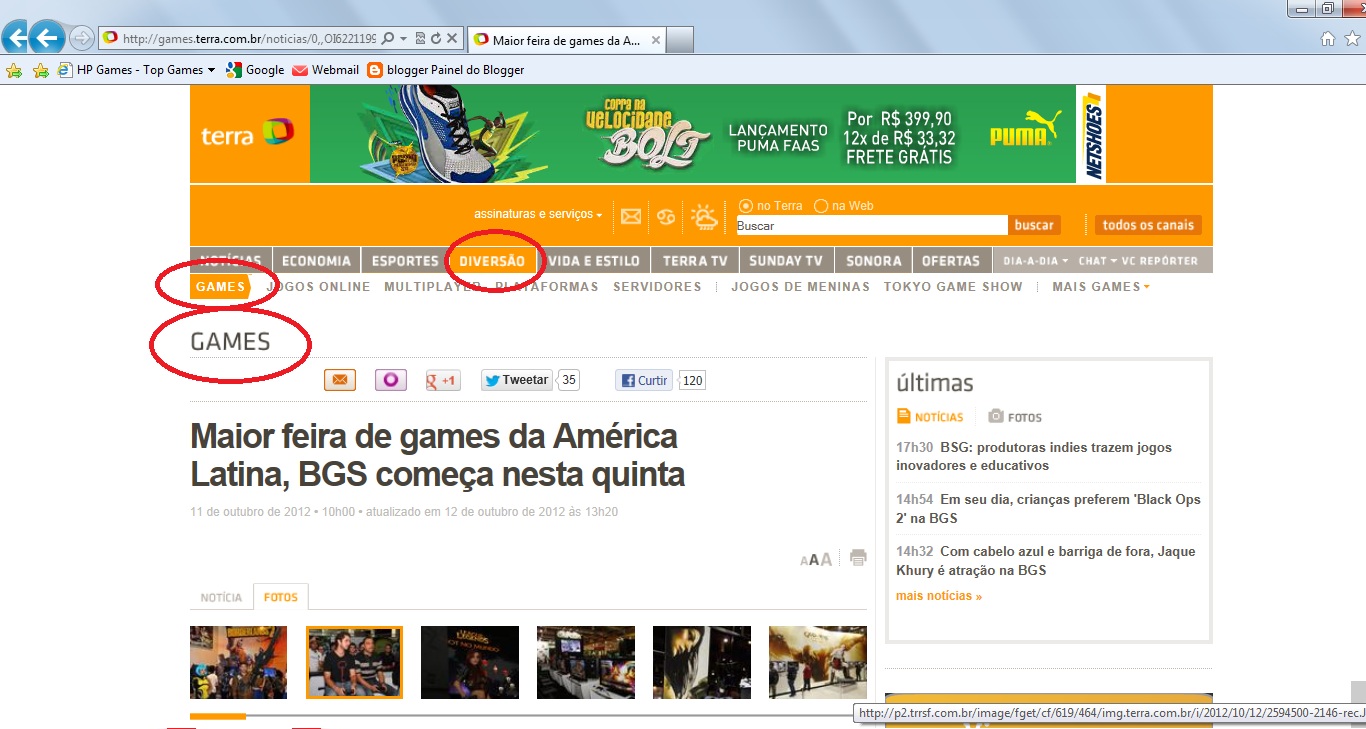Open the Ofertas channel tab
1366x729 pixels.
tap(951, 261)
